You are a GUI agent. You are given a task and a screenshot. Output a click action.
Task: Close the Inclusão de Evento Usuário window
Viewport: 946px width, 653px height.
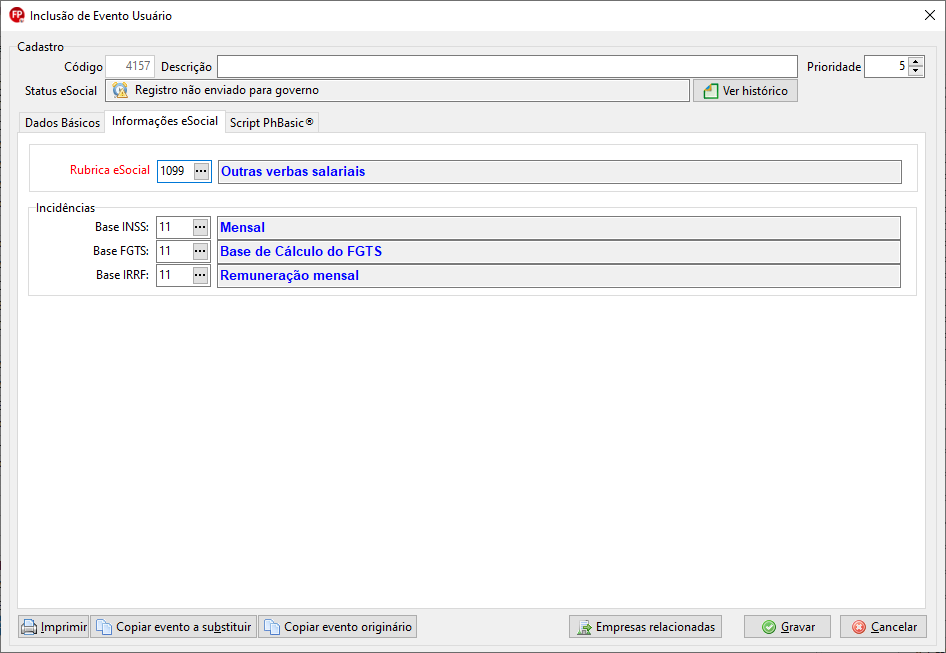[x=930, y=16]
